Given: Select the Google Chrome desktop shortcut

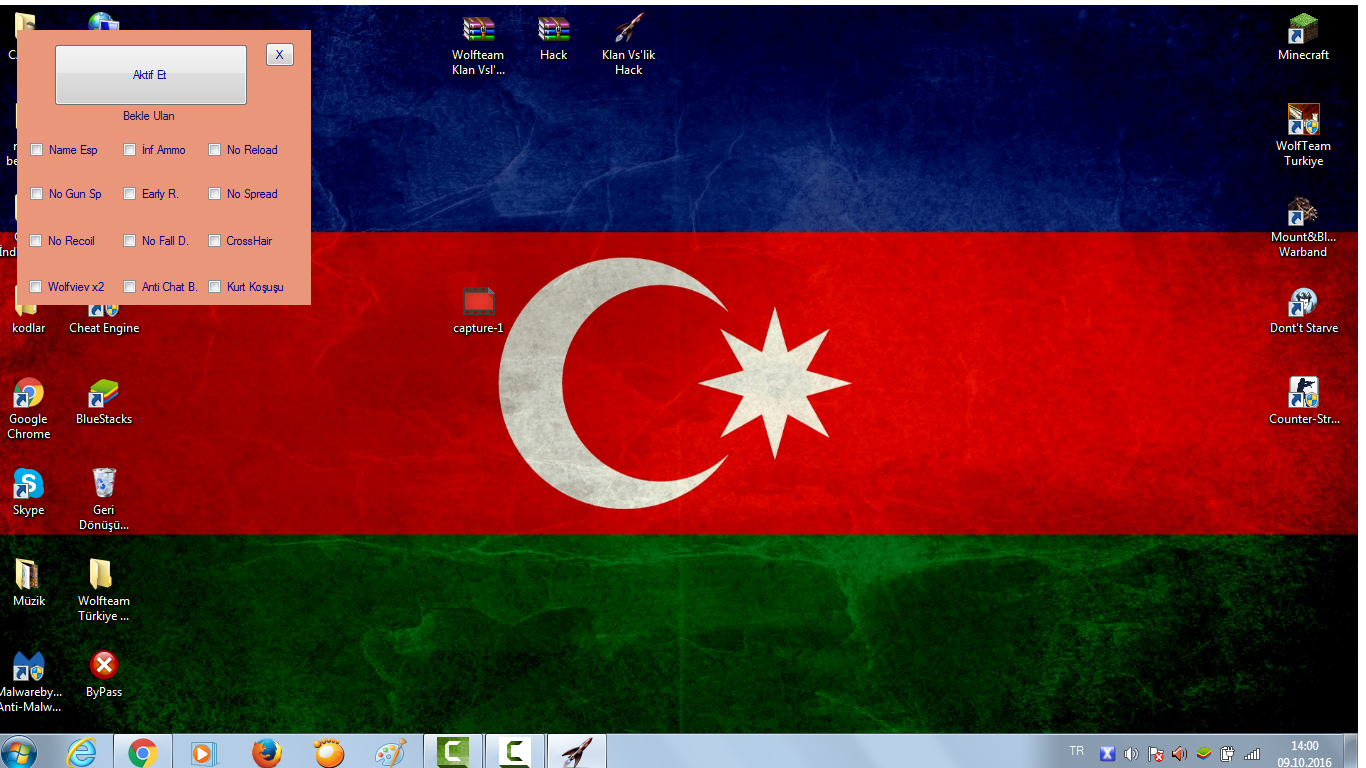Looking at the screenshot, I should (28, 410).
